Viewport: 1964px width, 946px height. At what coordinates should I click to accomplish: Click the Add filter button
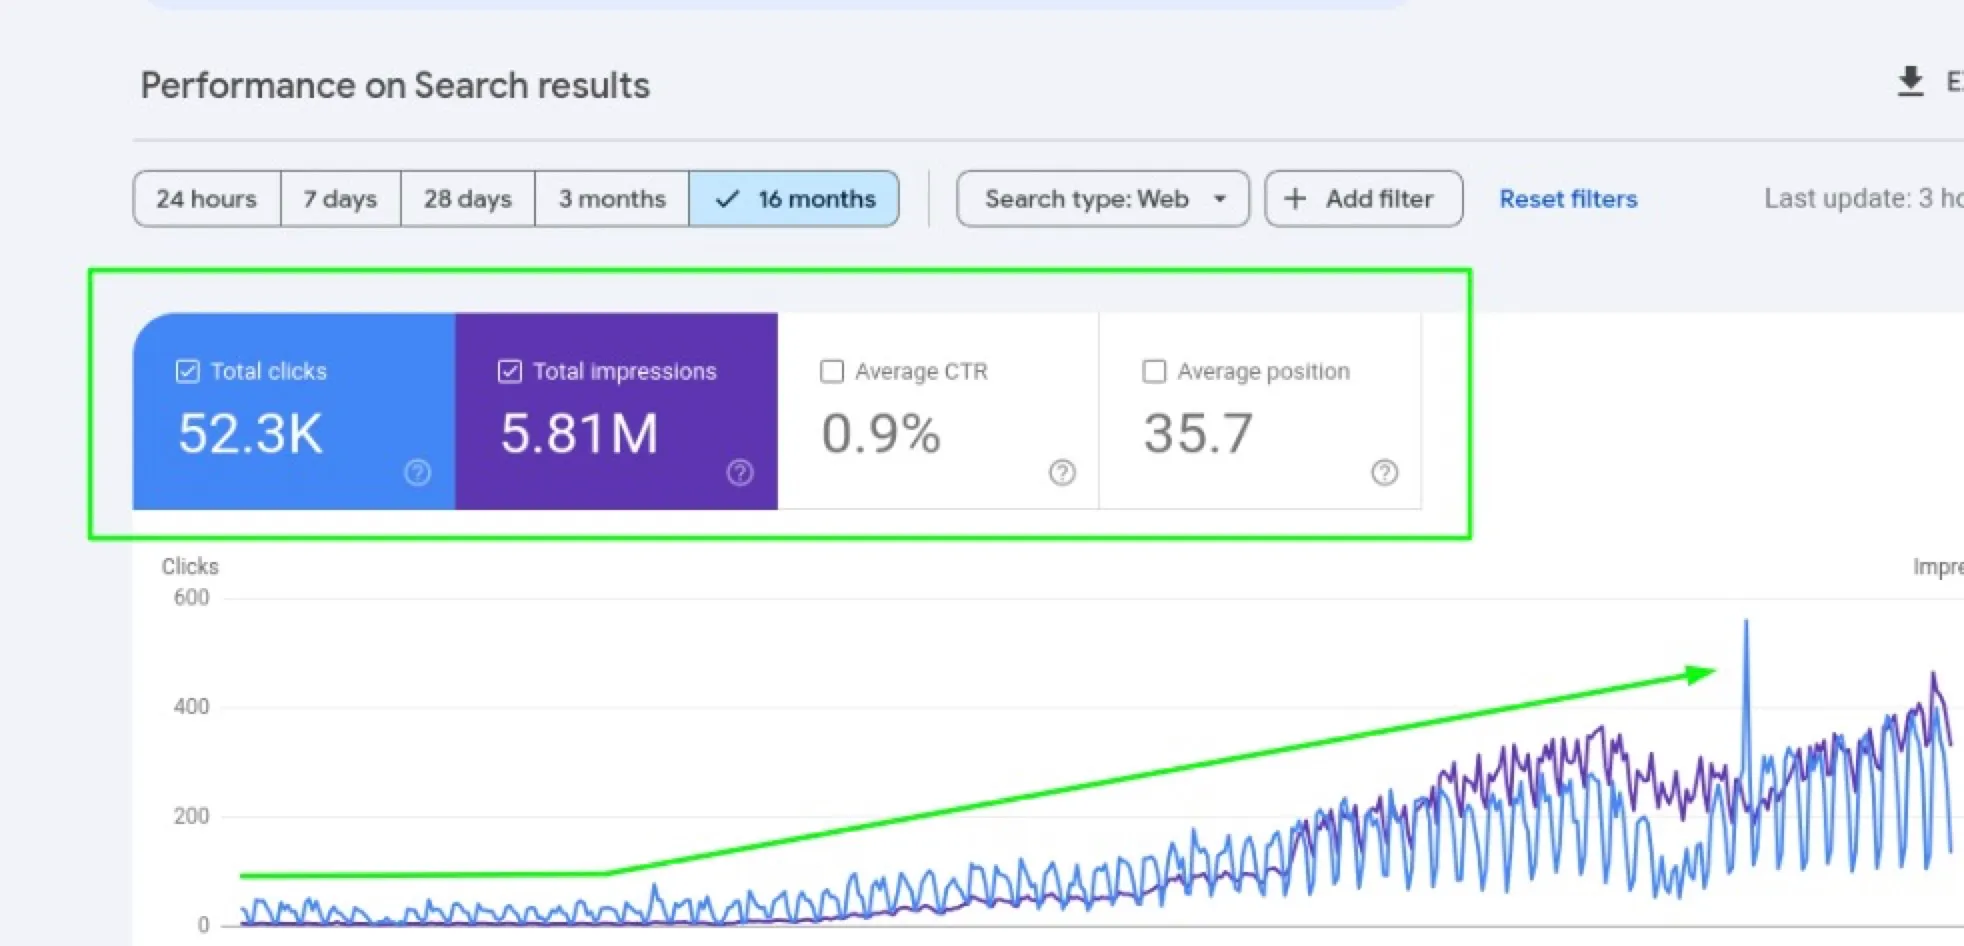1364,199
